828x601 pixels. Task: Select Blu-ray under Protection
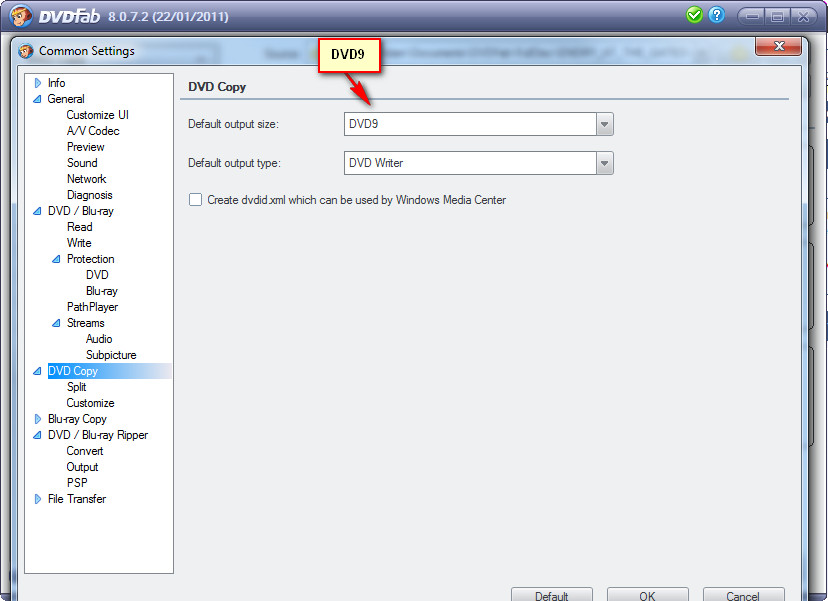click(102, 291)
